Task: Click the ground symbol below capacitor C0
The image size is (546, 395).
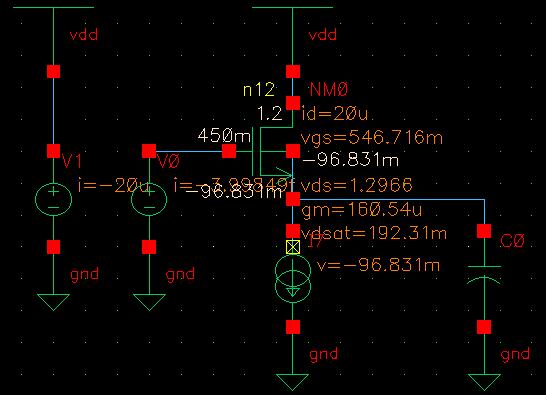Action: pyautogui.click(x=484, y=382)
